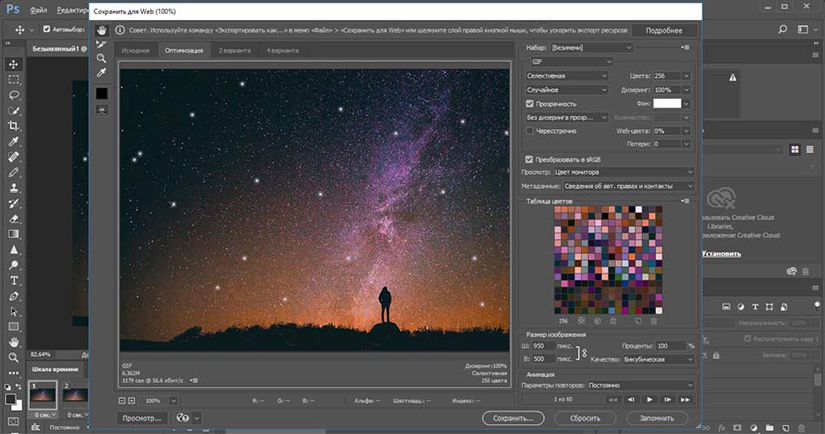Viewport: 825px width, 434px height.
Task: Select the Eyedropper tool in the dialog
Action: (102, 74)
